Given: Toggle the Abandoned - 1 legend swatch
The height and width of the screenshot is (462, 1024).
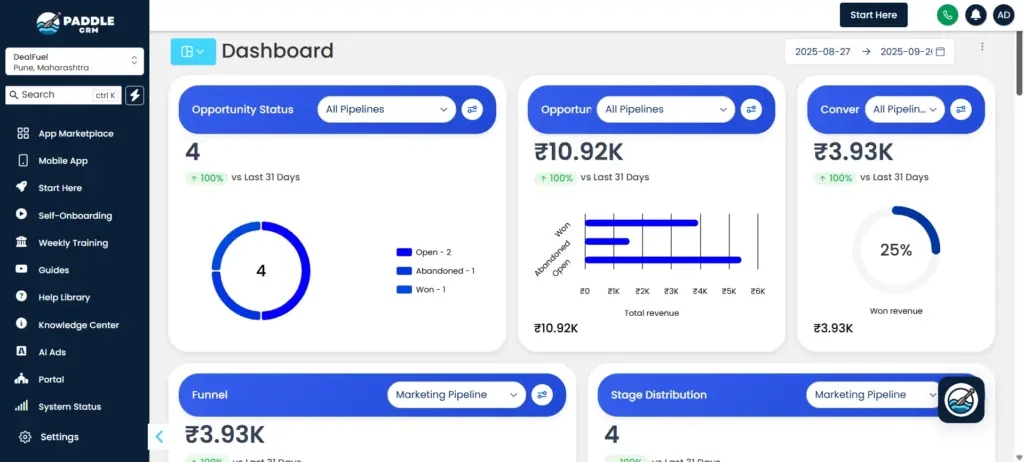Looking at the screenshot, I should point(404,271).
